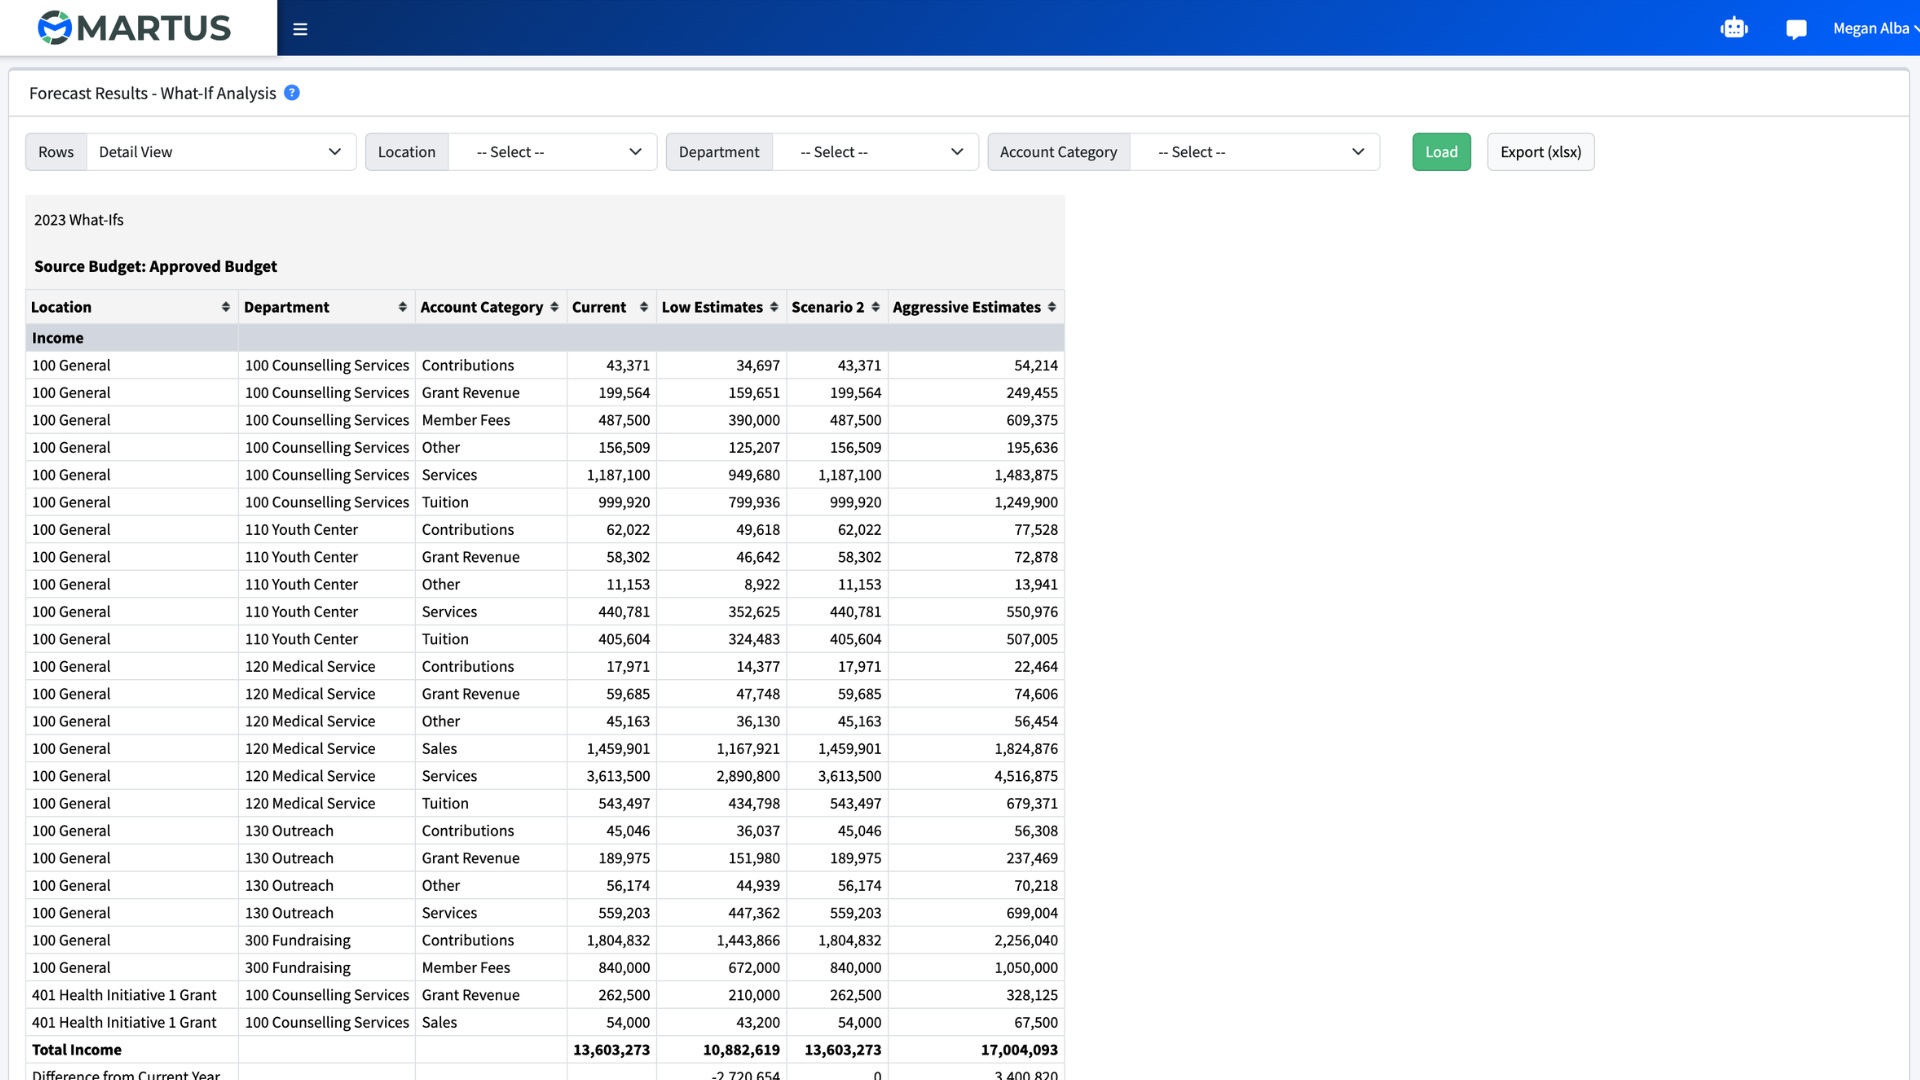Sort by Low Estimates sort icon
The image size is (1920, 1080).
(774, 307)
